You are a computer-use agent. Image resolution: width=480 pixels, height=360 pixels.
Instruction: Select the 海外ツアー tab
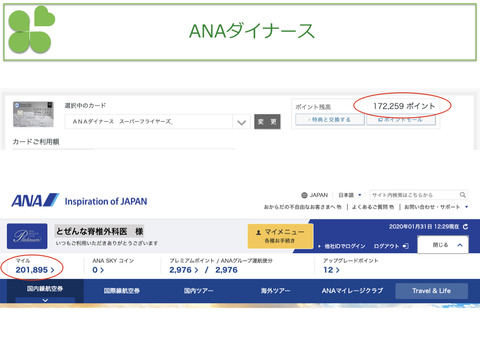coord(275,291)
